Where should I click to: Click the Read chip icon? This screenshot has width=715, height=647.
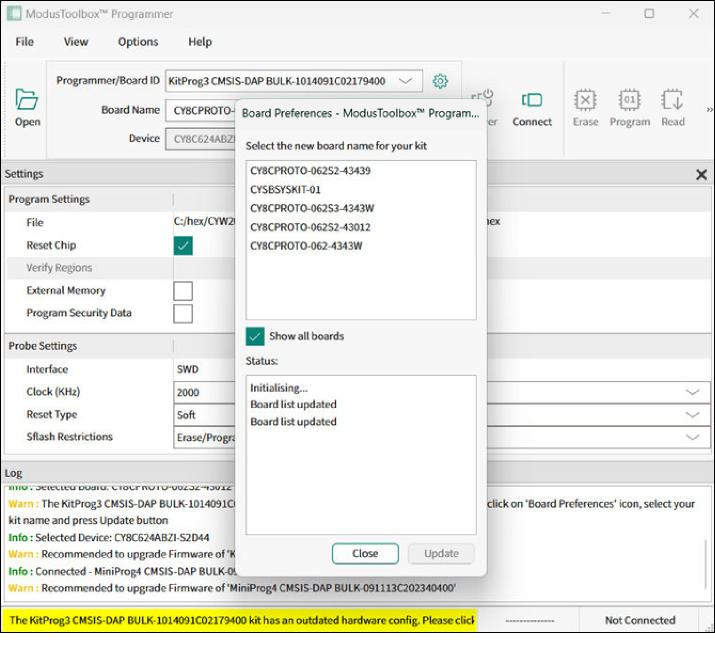click(x=673, y=109)
